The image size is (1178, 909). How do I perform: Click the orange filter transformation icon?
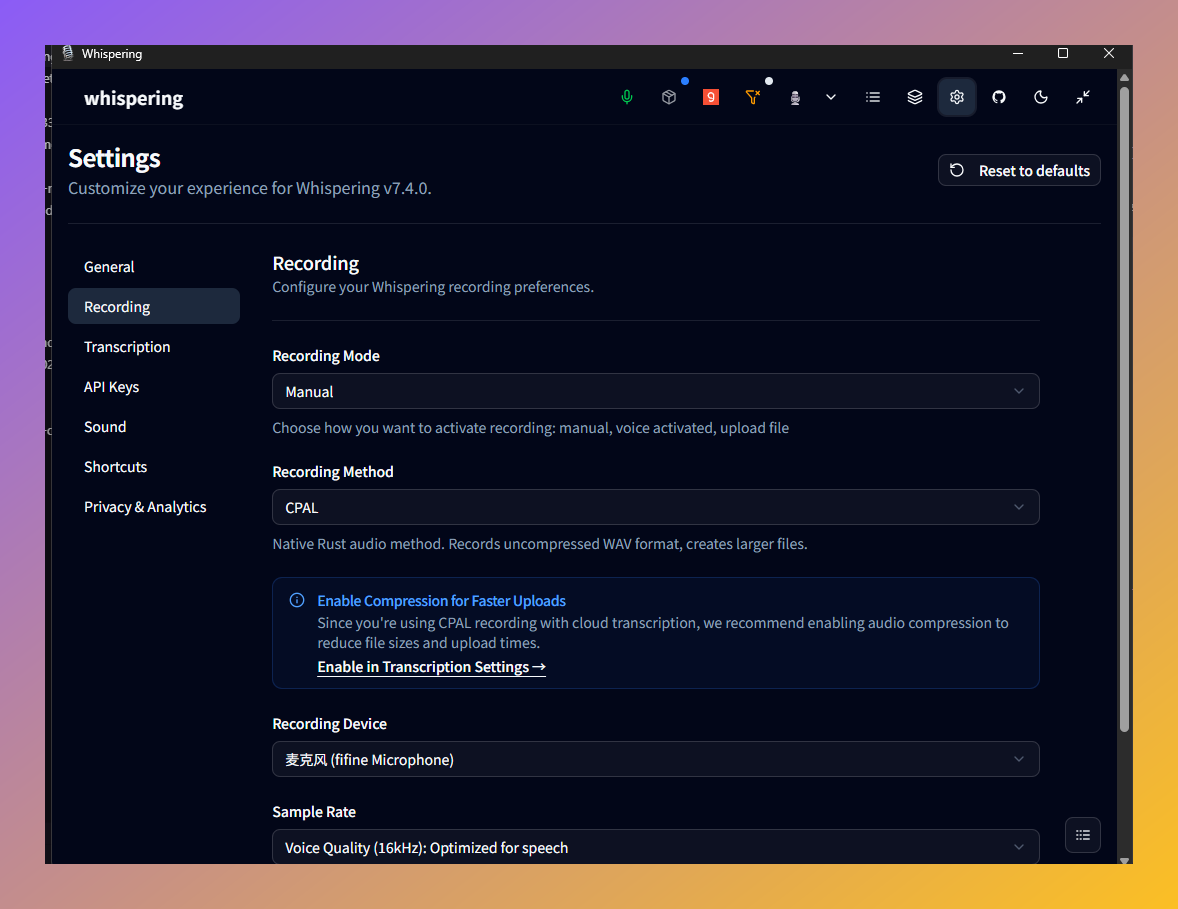coord(753,97)
